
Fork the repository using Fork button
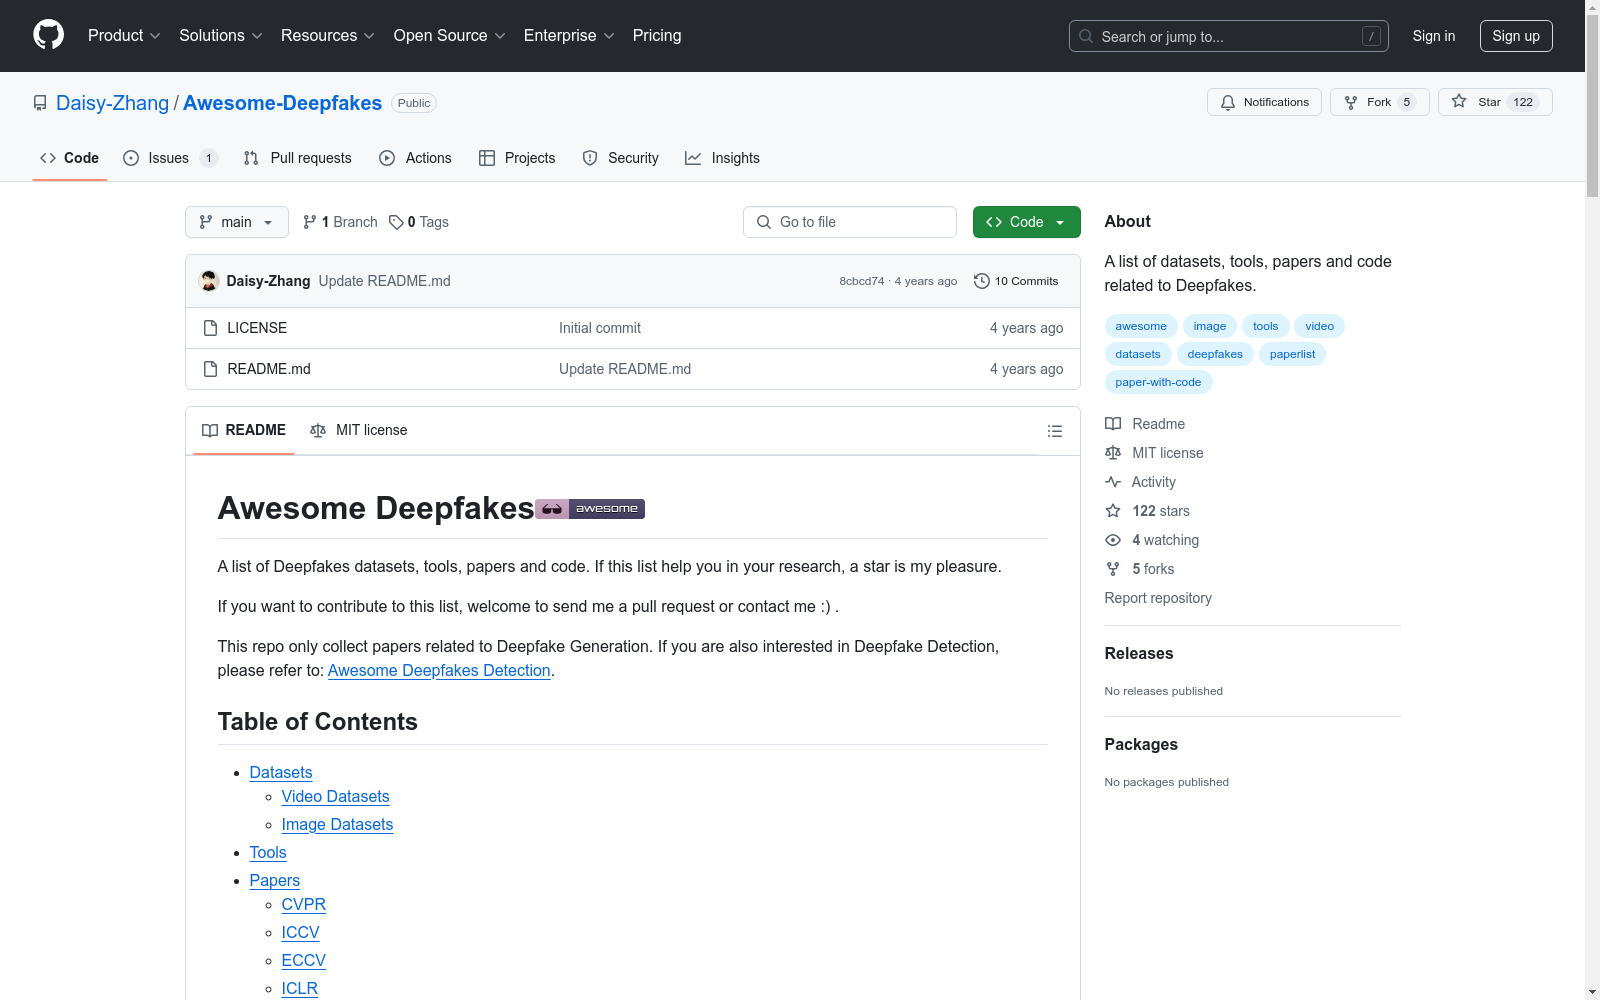point(1379,102)
